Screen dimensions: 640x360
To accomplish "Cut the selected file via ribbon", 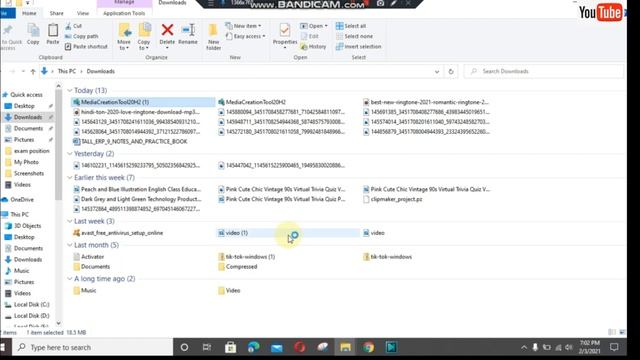I will [x=73, y=26].
